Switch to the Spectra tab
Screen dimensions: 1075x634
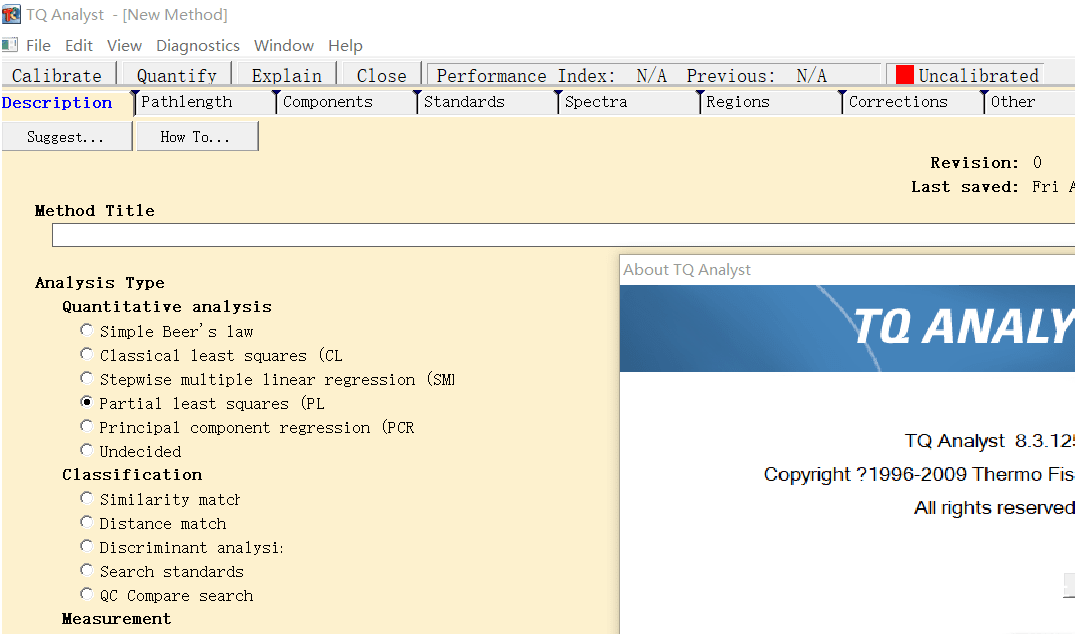(x=596, y=102)
